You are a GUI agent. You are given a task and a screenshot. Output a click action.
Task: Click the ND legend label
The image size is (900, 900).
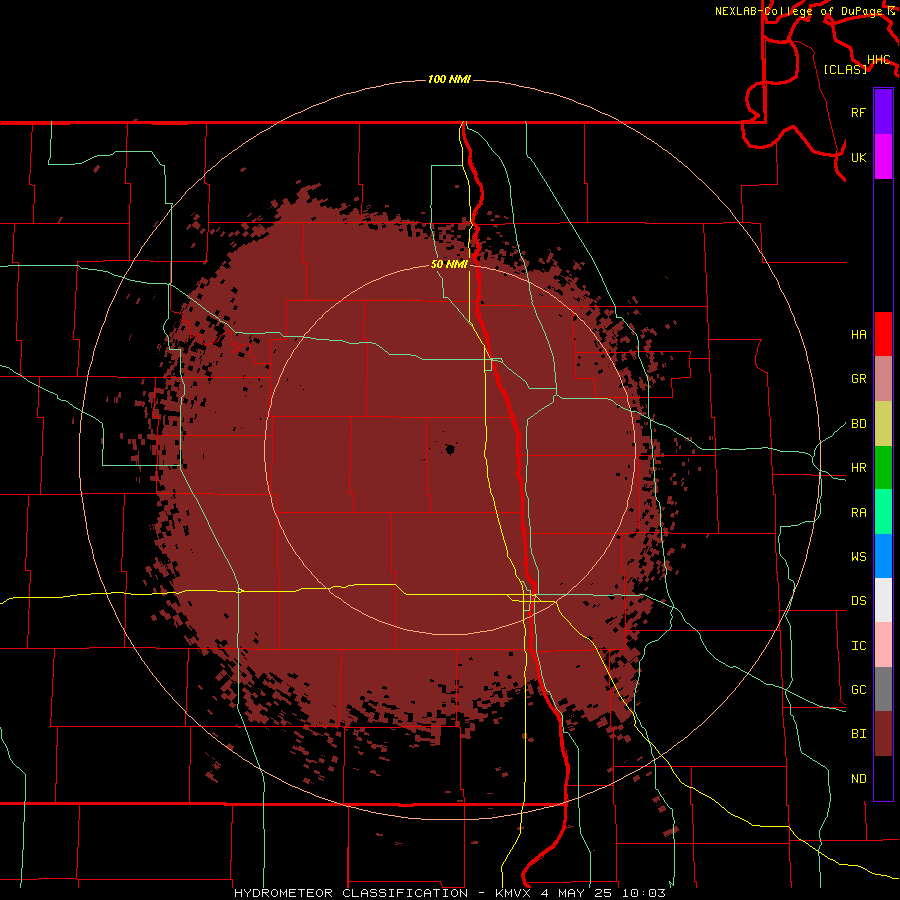tap(859, 779)
